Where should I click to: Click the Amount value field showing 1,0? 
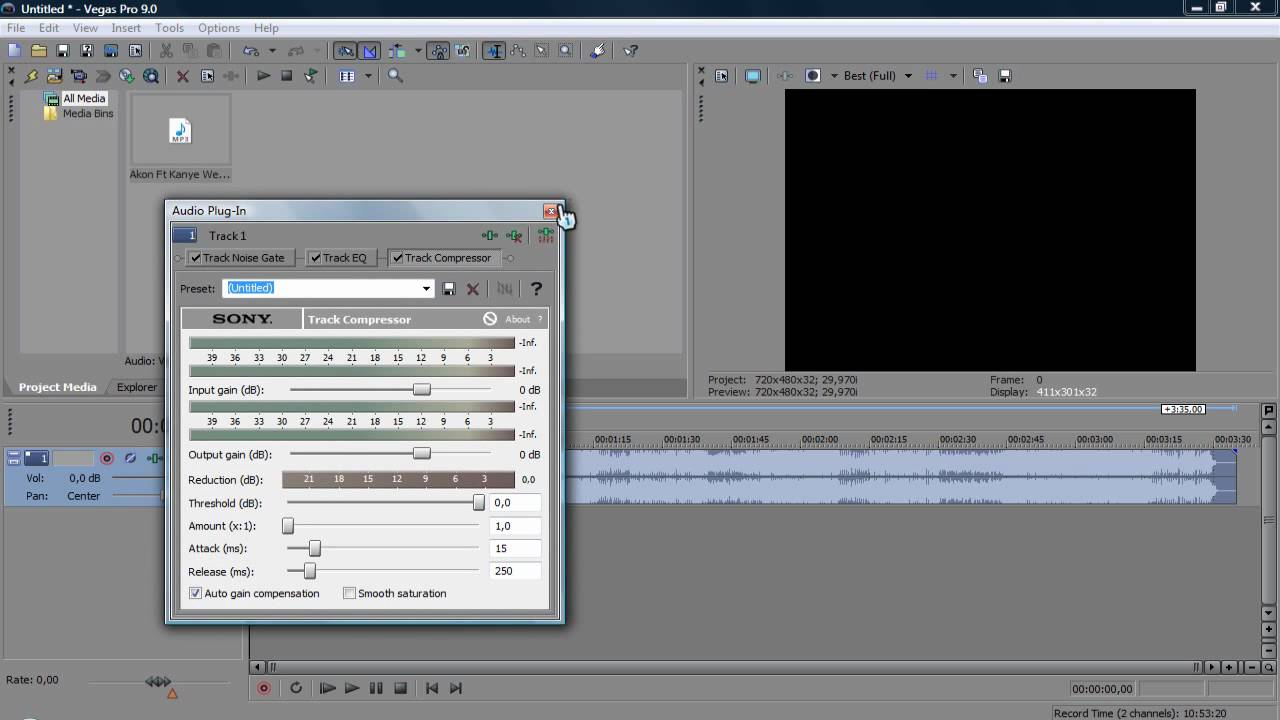(516, 526)
